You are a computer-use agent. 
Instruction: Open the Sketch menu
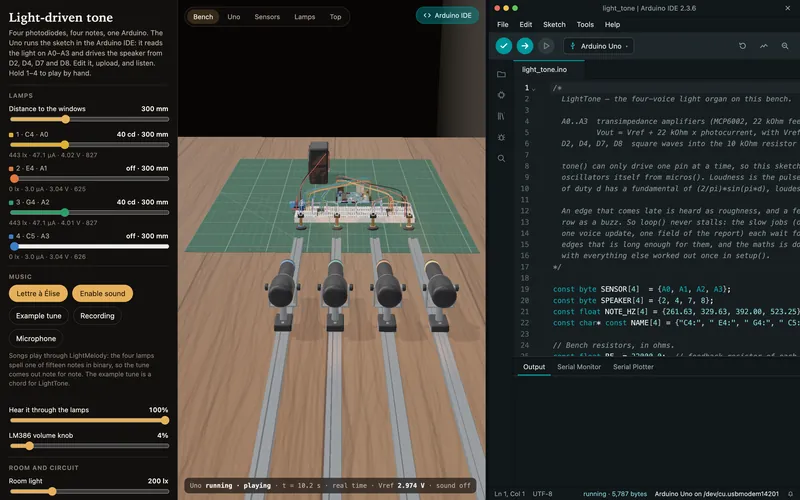click(554, 24)
